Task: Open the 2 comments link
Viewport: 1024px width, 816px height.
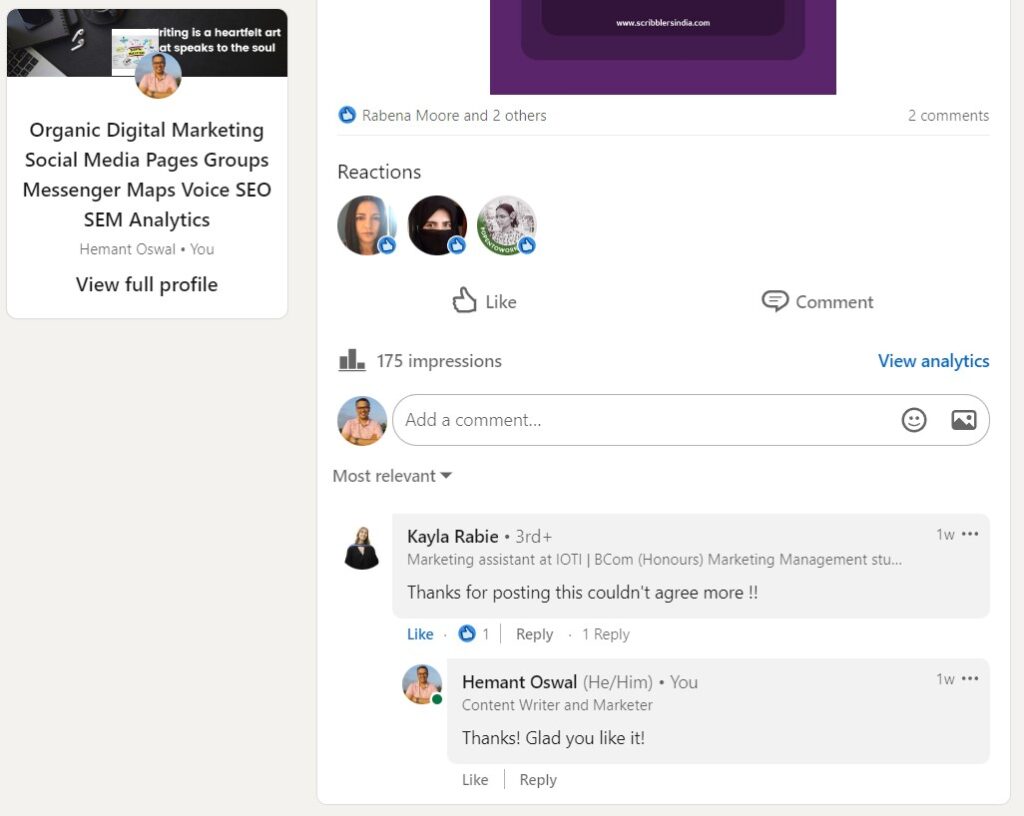Action: (948, 115)
